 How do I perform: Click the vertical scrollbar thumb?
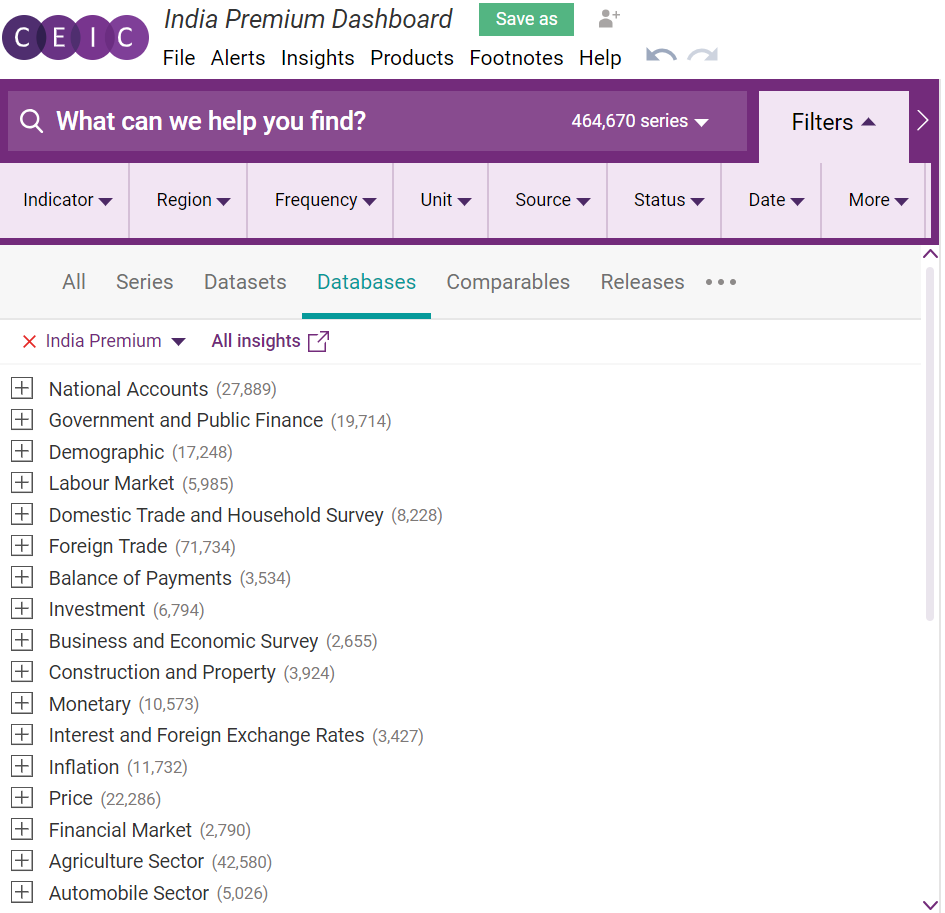pyautogui.click(x=930, y=443)
